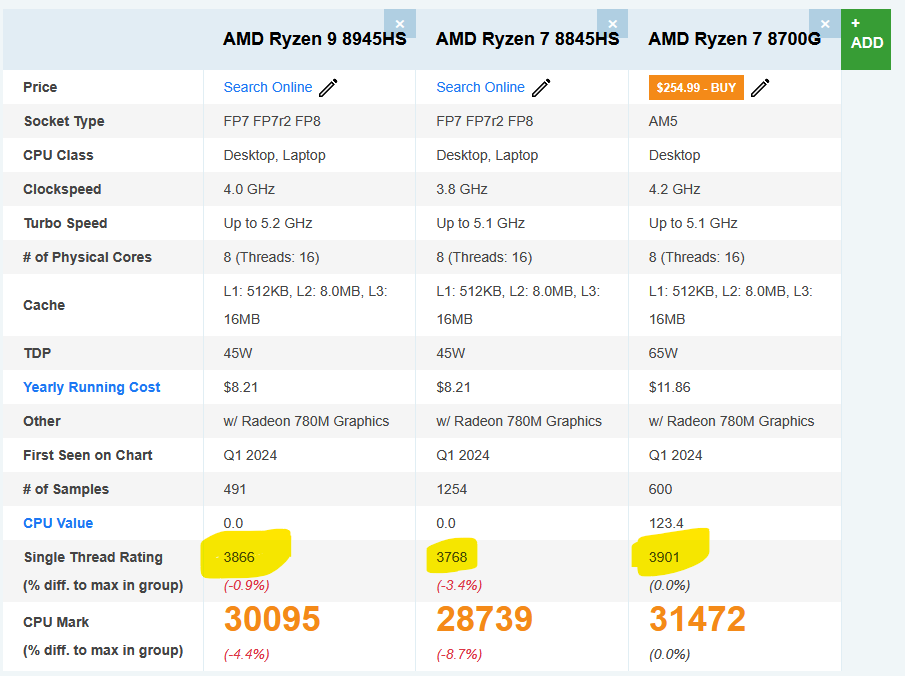
Task: Click the Cache row label
Action: (x=44, y=305)
